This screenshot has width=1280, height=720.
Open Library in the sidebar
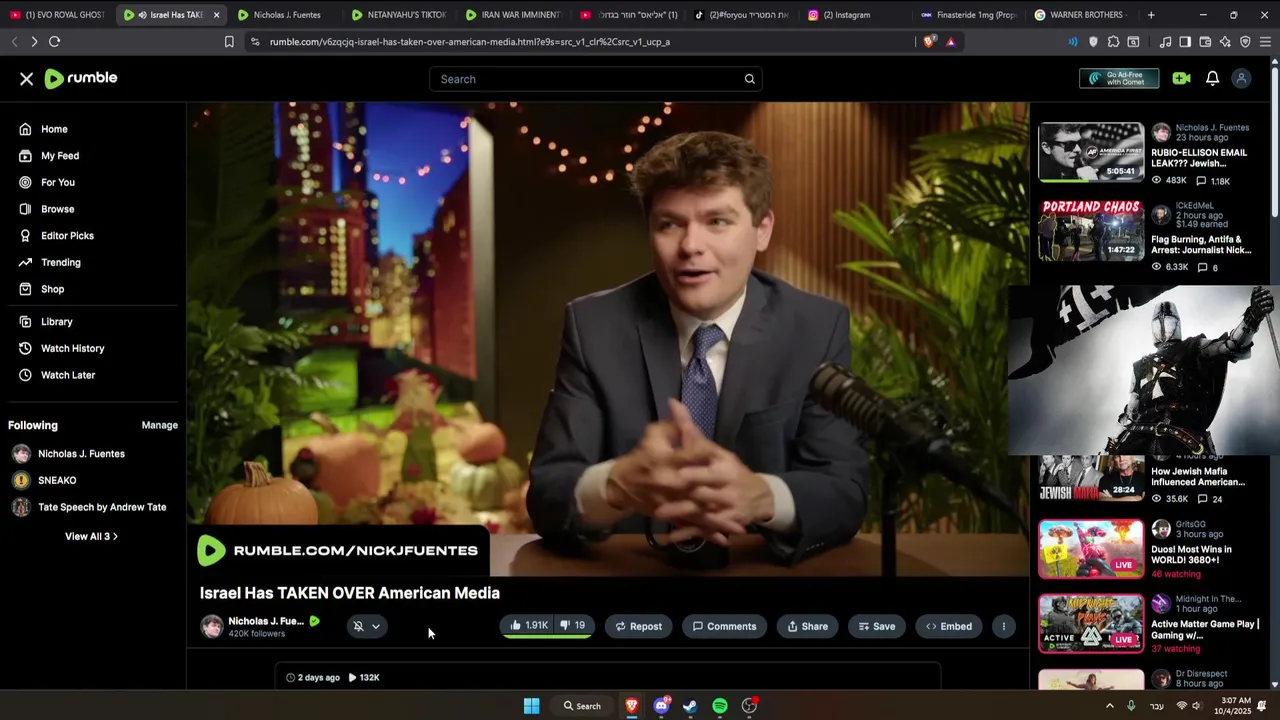click(x=45, y=322)
